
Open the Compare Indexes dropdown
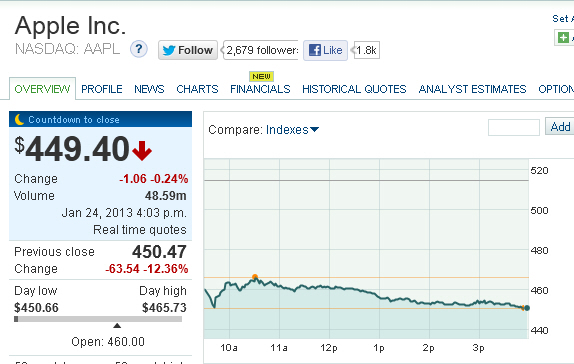point(287,130)
